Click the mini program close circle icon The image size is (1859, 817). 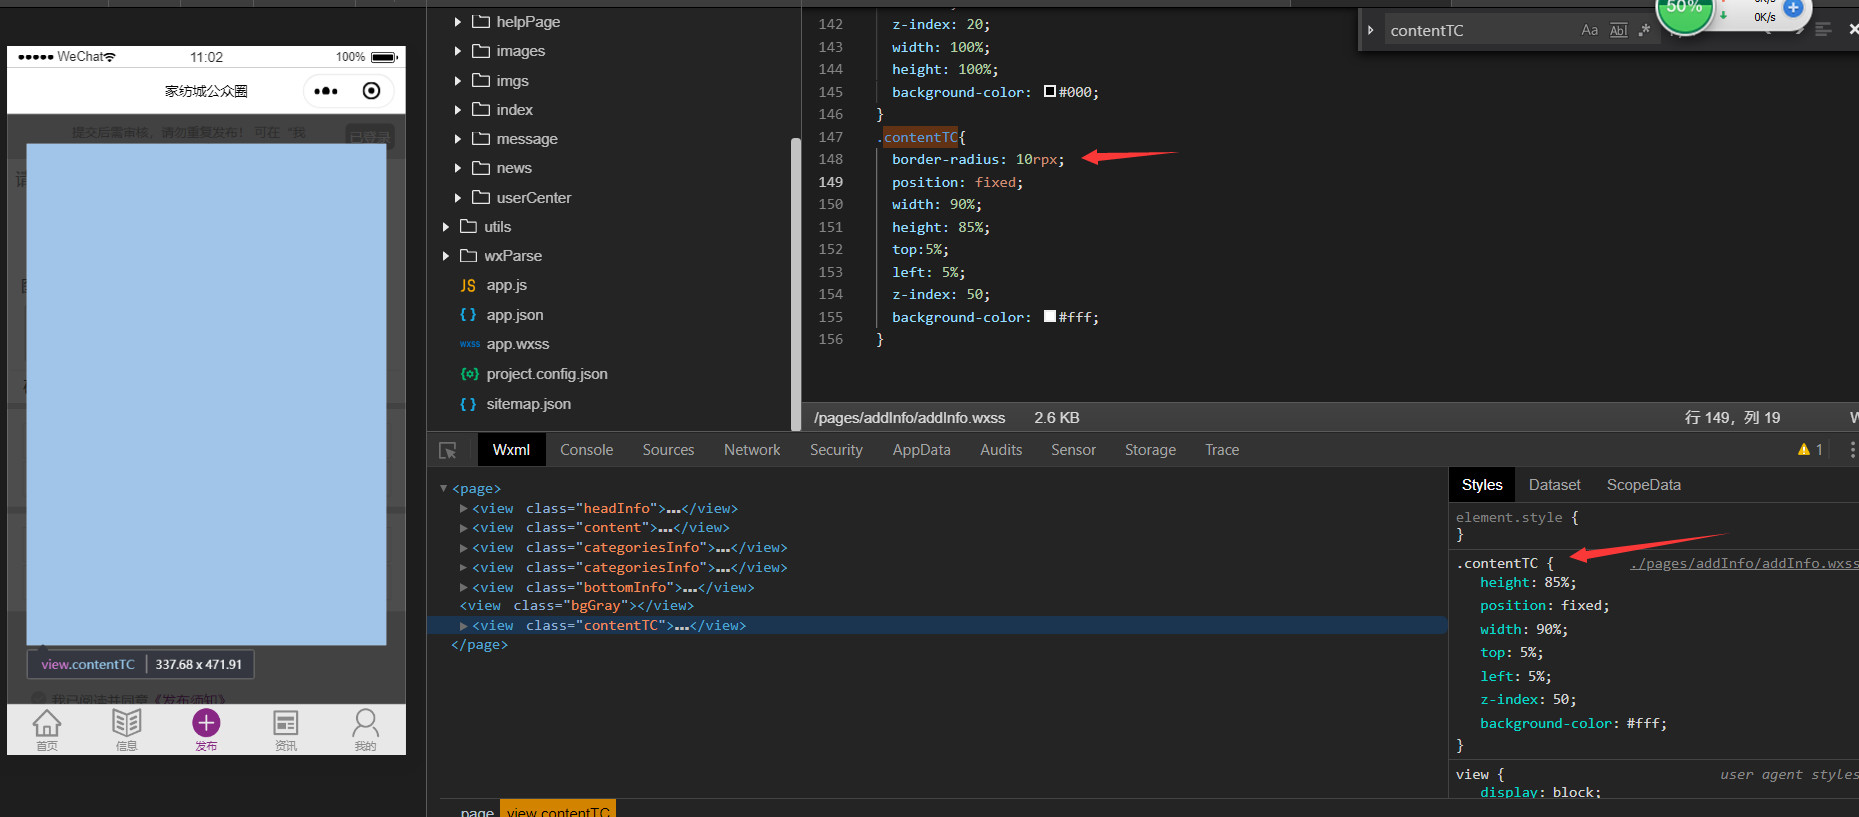371,91
